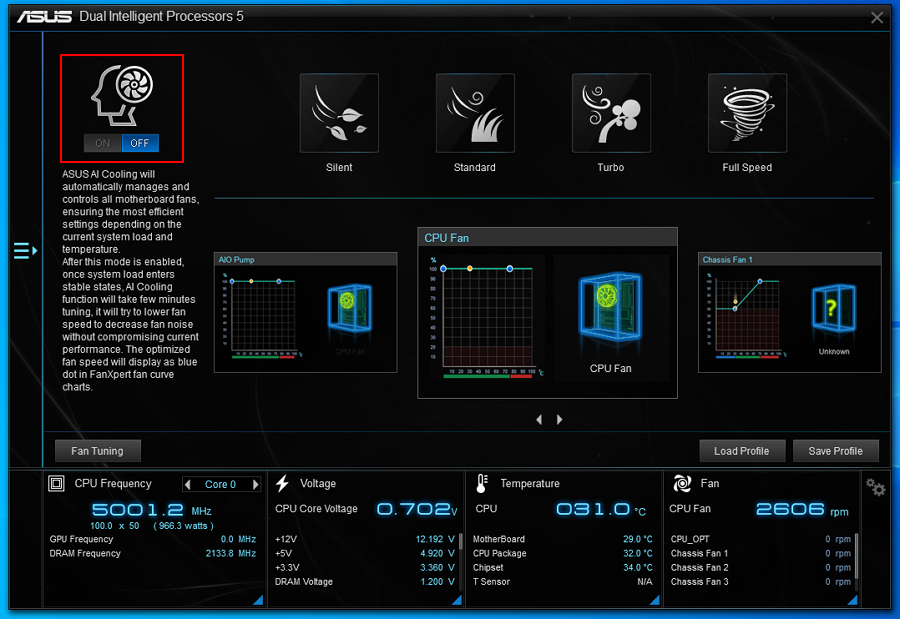Click the Load Profile button
The width and height of the screenshot is (900, 619).
(x=742, y=451)
